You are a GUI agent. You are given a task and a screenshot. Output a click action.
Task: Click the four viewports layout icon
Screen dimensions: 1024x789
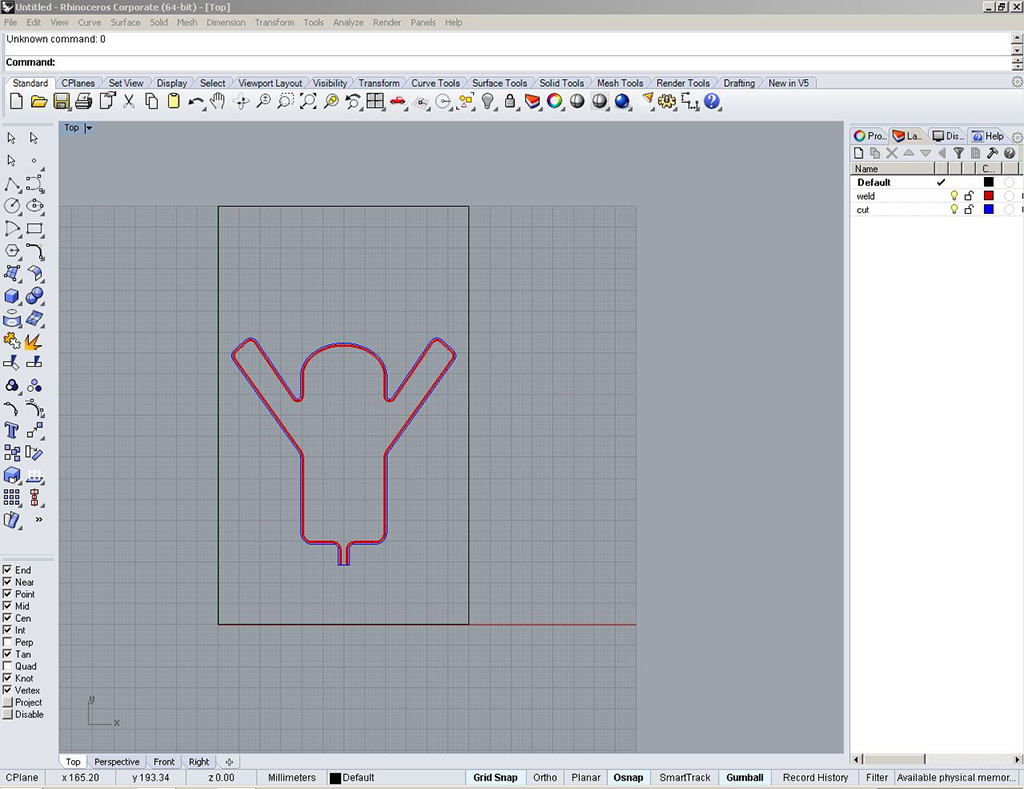tap(375, 101)
